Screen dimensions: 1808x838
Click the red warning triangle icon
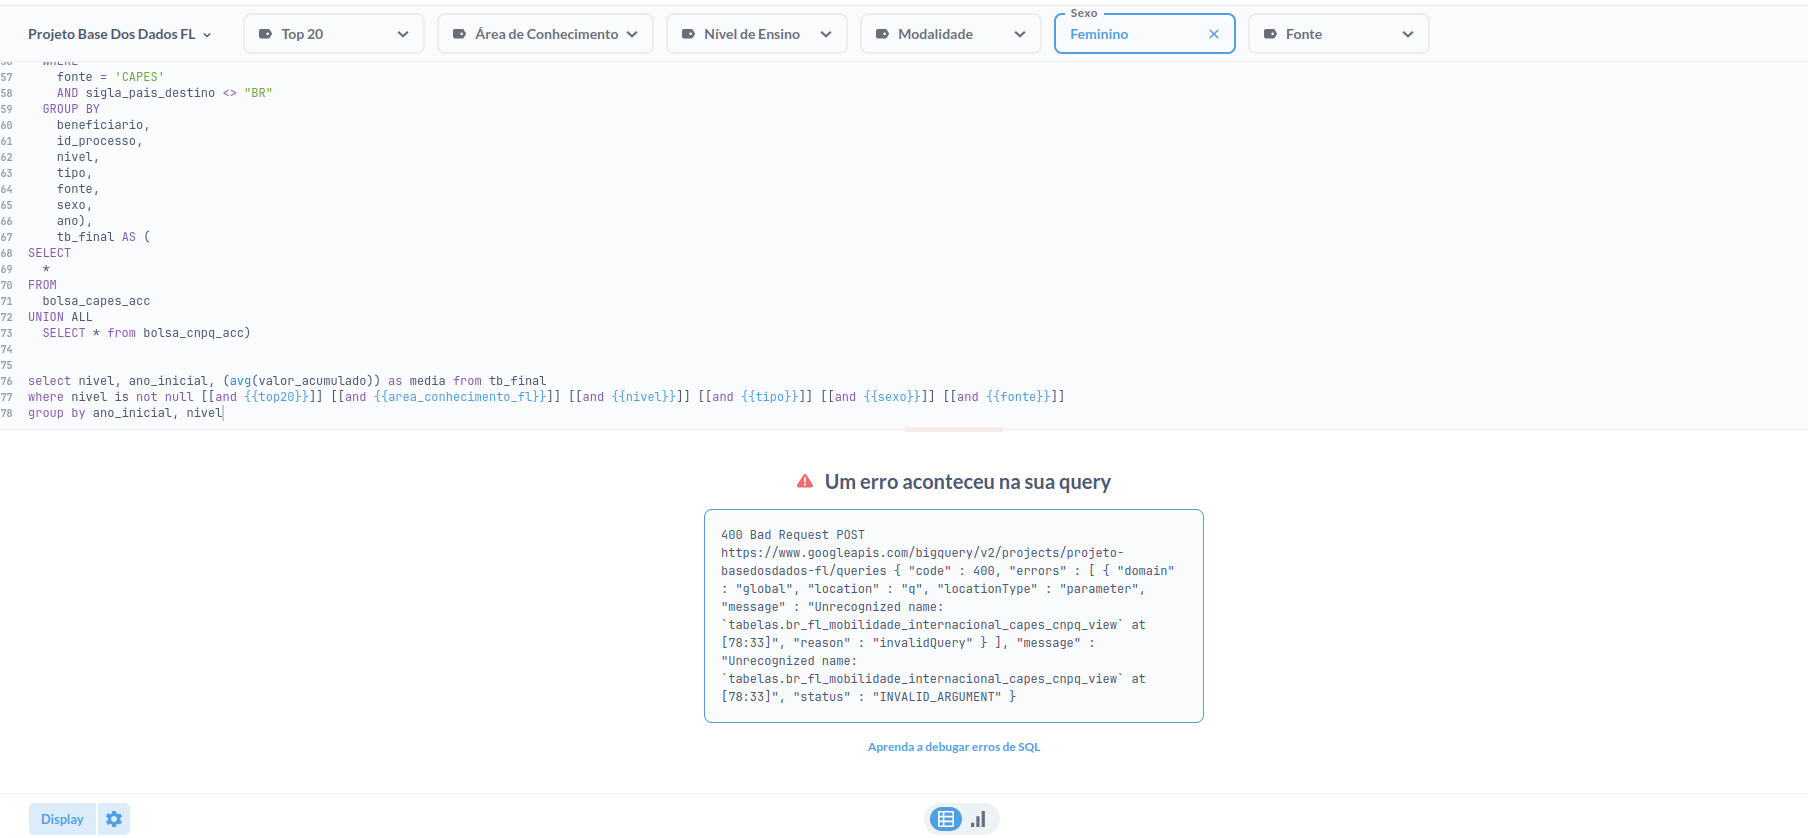[805, 482]
